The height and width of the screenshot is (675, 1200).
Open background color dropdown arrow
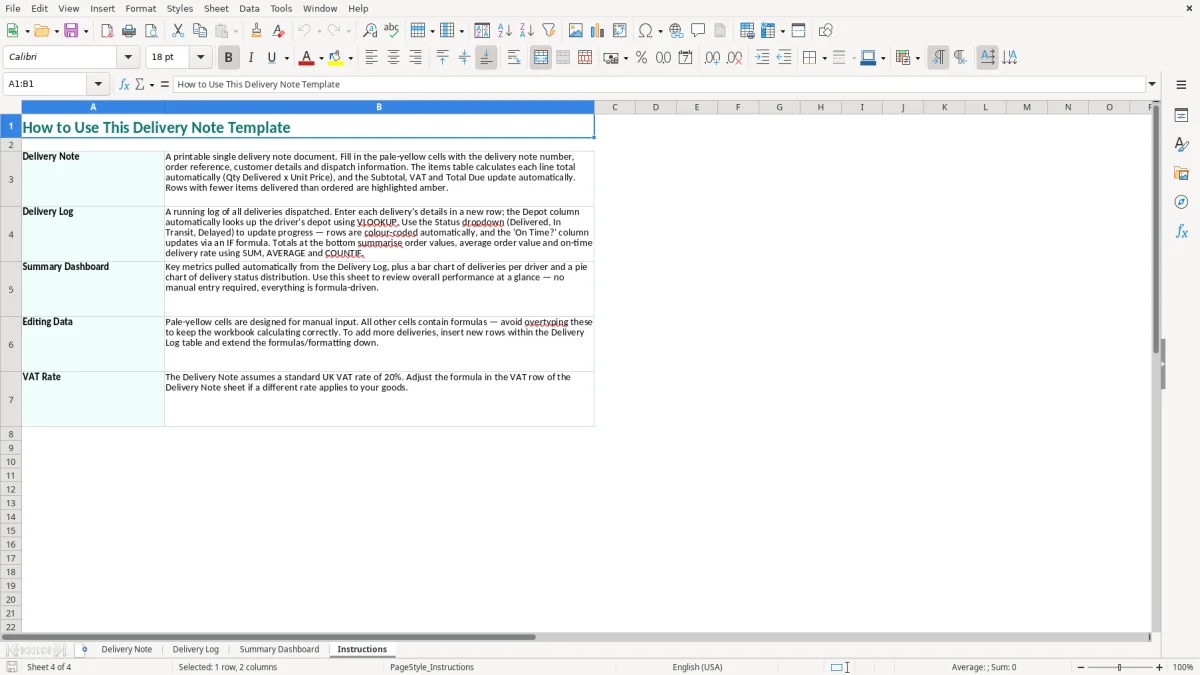pos(351,58)
